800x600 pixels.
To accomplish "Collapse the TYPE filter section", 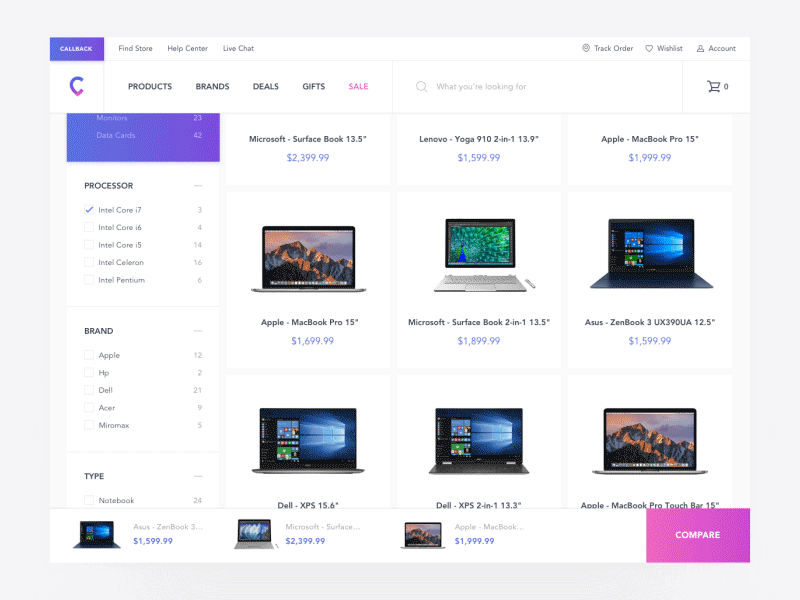I will [x=198, y=475].
